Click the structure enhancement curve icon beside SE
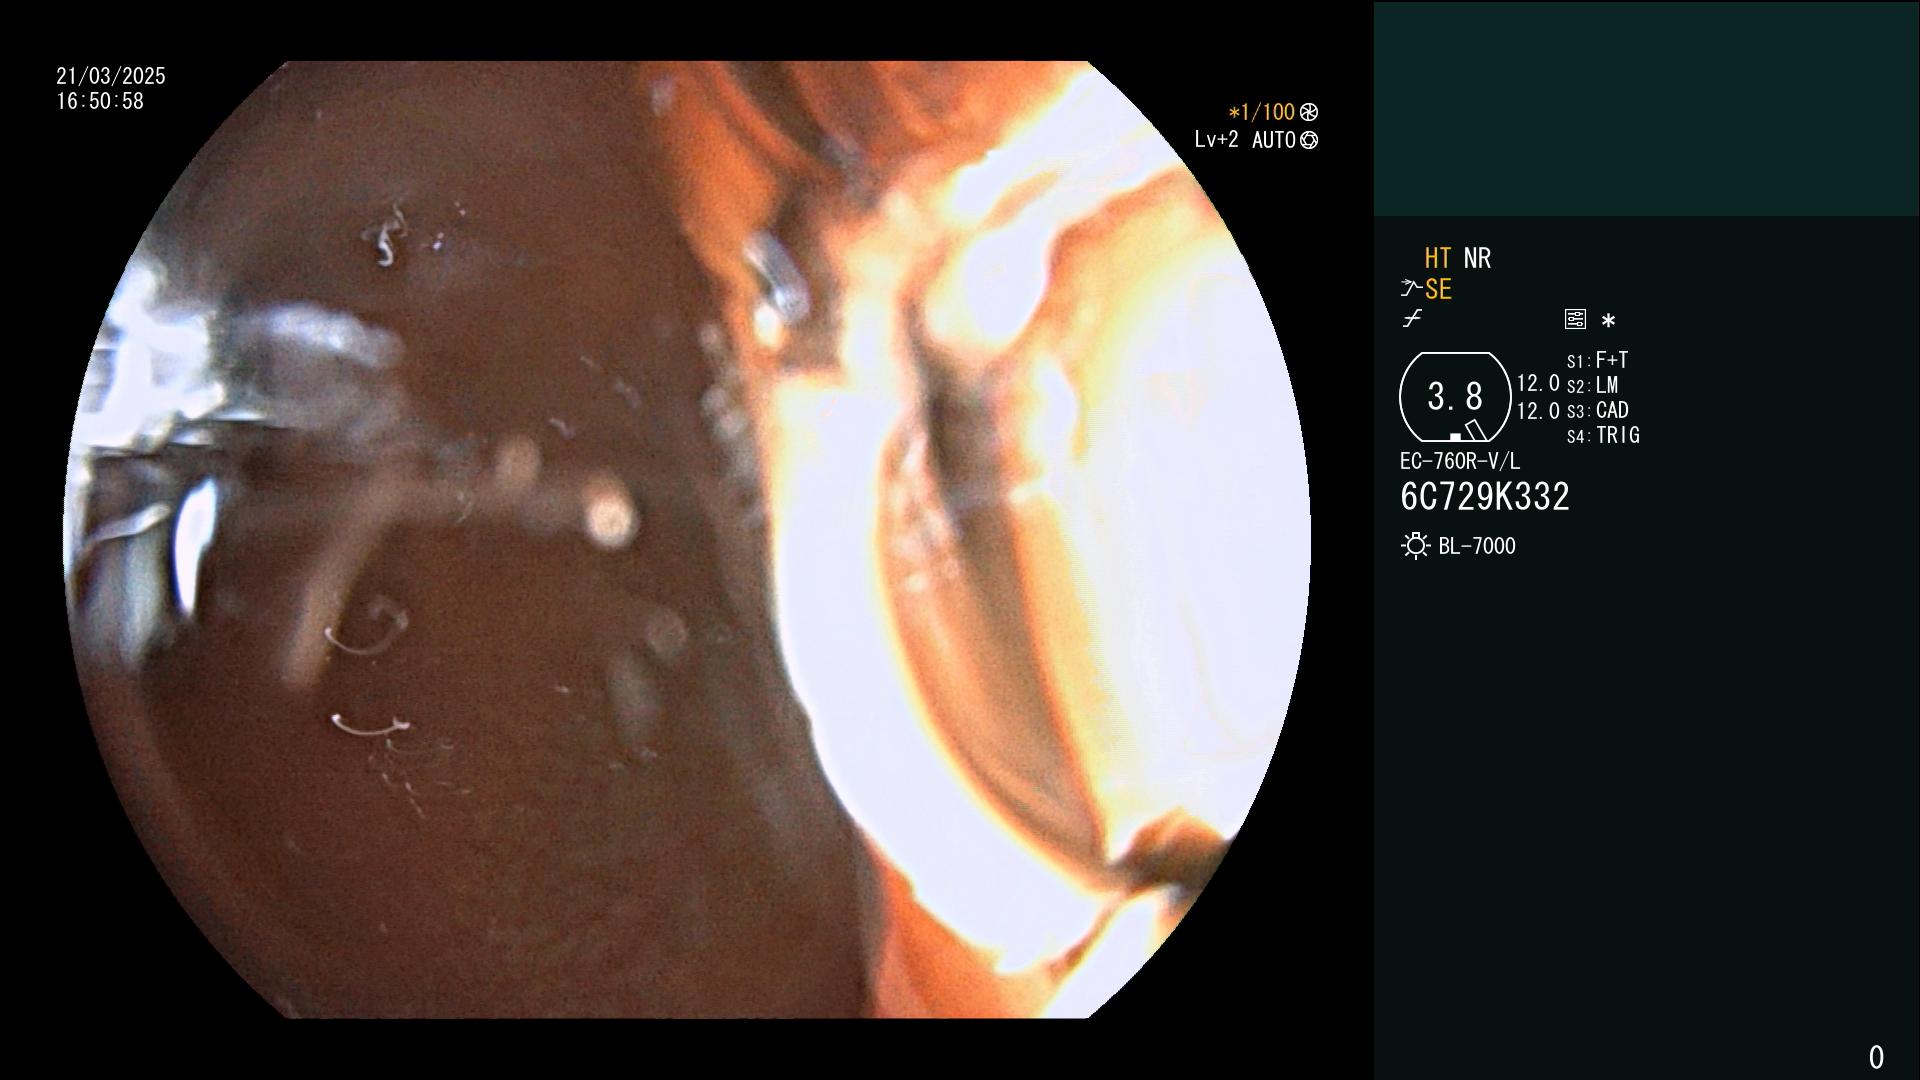The image size is (1920, 1080). (x=1411, y=289)
